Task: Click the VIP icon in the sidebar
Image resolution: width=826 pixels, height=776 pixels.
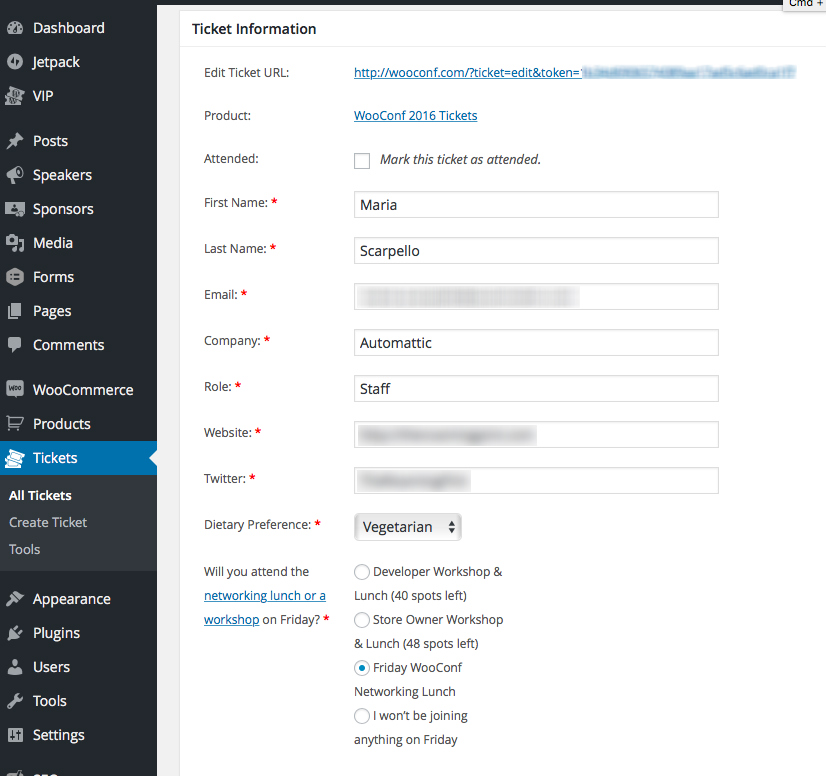Action: click(15, 96)
